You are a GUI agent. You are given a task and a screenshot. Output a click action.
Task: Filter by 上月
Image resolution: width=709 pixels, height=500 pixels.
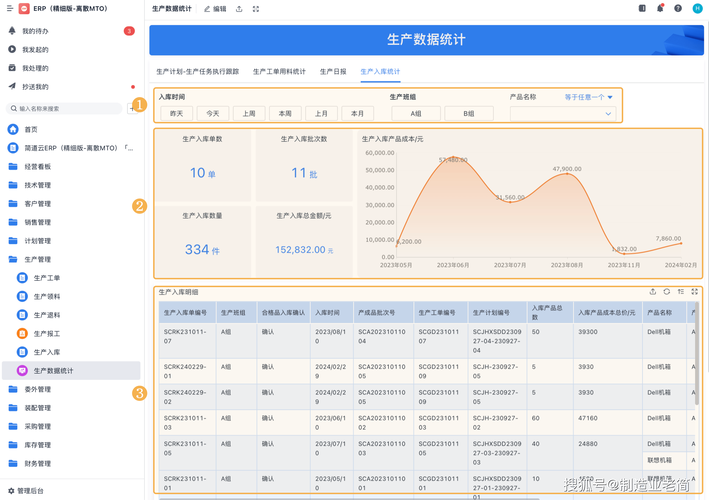click(x=321, y=113)
